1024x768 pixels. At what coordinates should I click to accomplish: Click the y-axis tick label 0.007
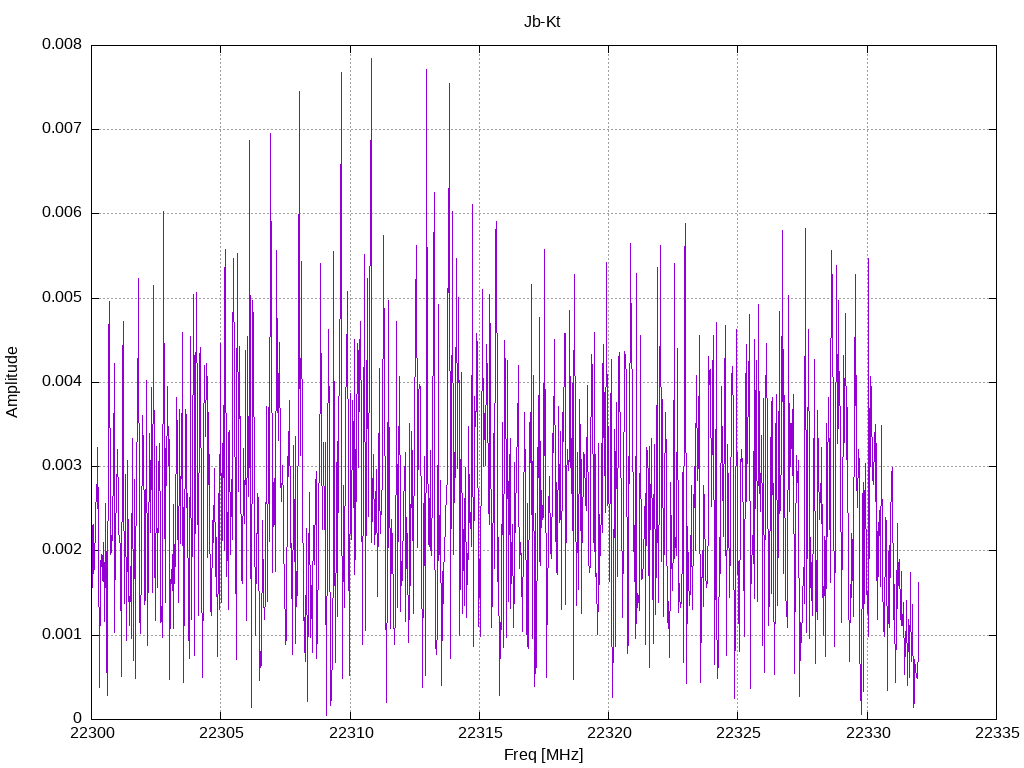click(62, 129)
